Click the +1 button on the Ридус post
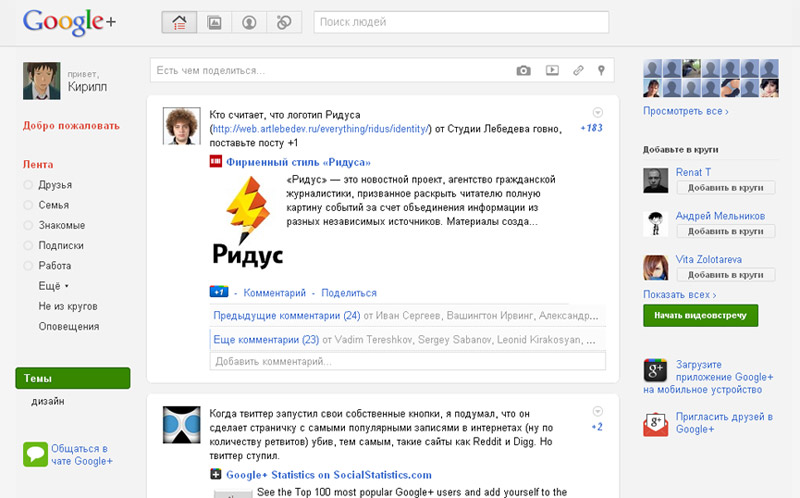Viewport: 800px width, 498px height. click(219, 292)
